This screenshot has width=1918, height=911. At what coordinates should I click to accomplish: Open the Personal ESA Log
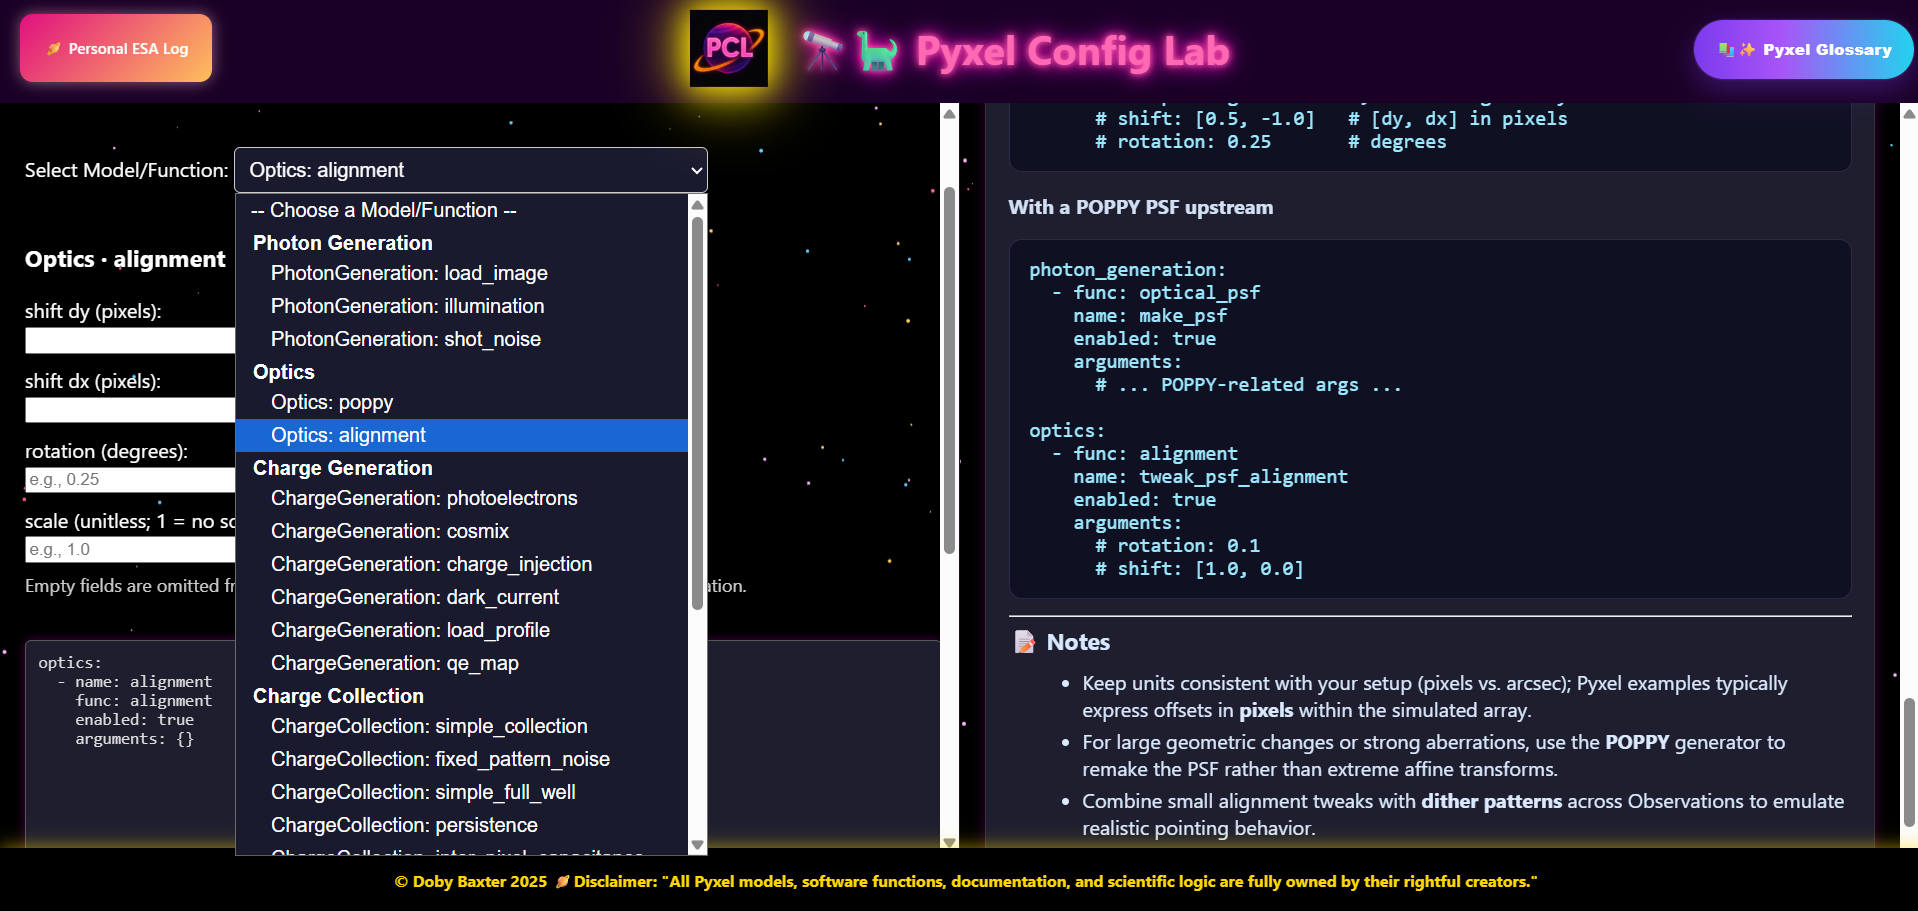coord(116,48)
